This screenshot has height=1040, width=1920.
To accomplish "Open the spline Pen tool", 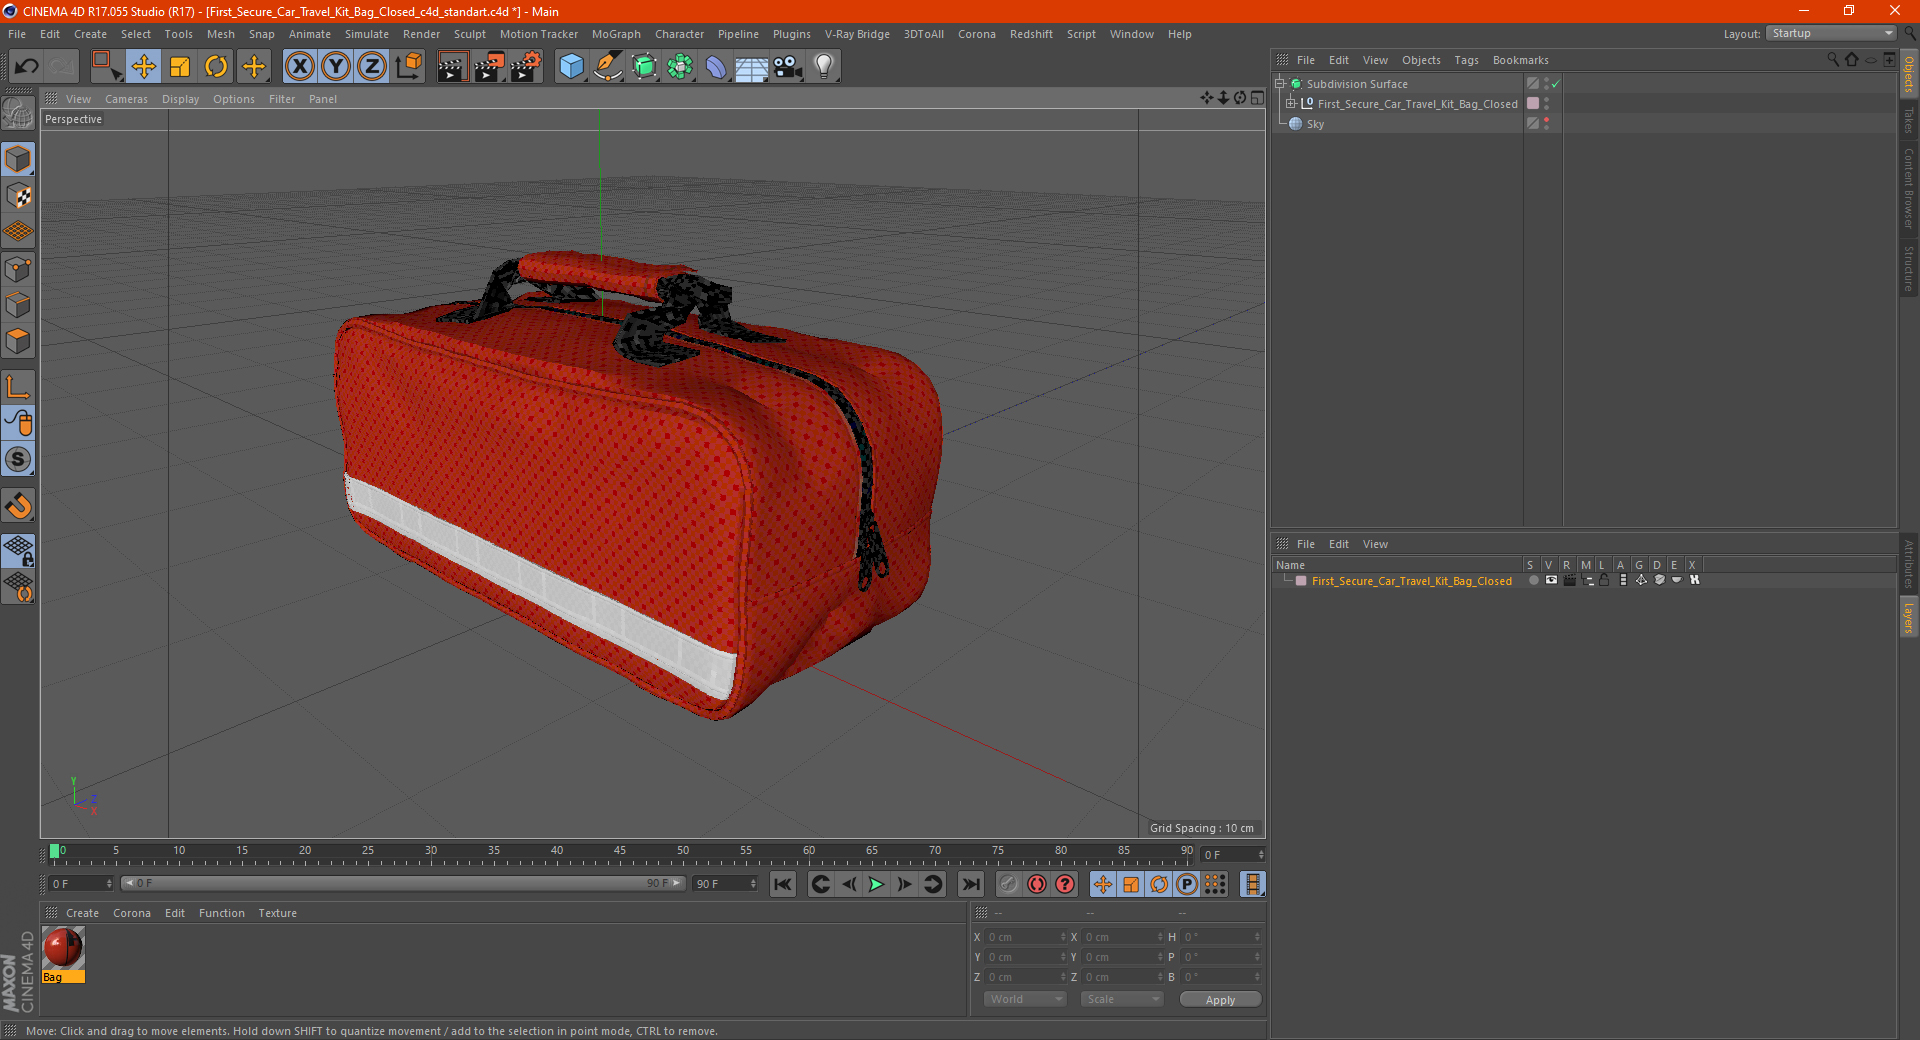I will click(608, 67).
